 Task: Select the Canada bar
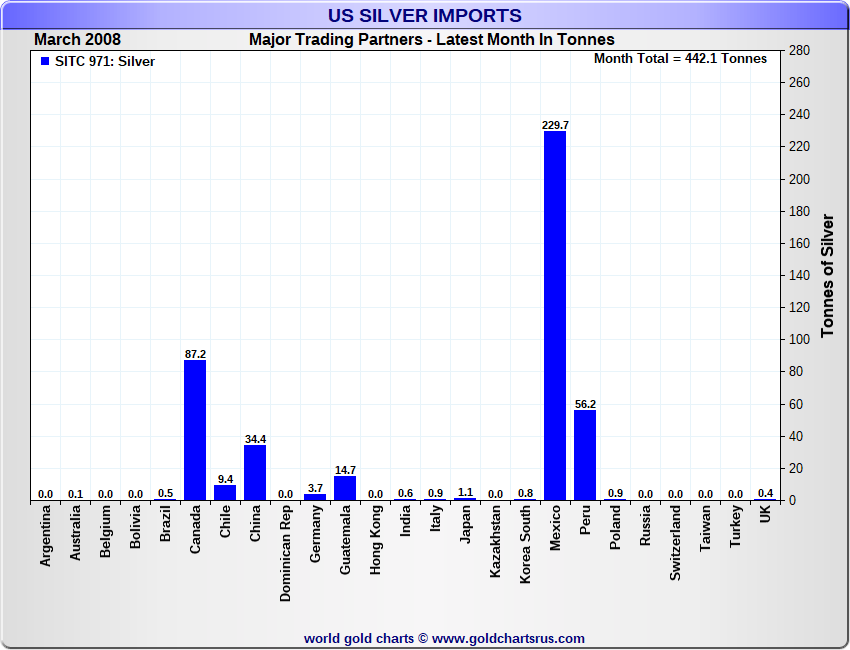(x=195, y=430)
